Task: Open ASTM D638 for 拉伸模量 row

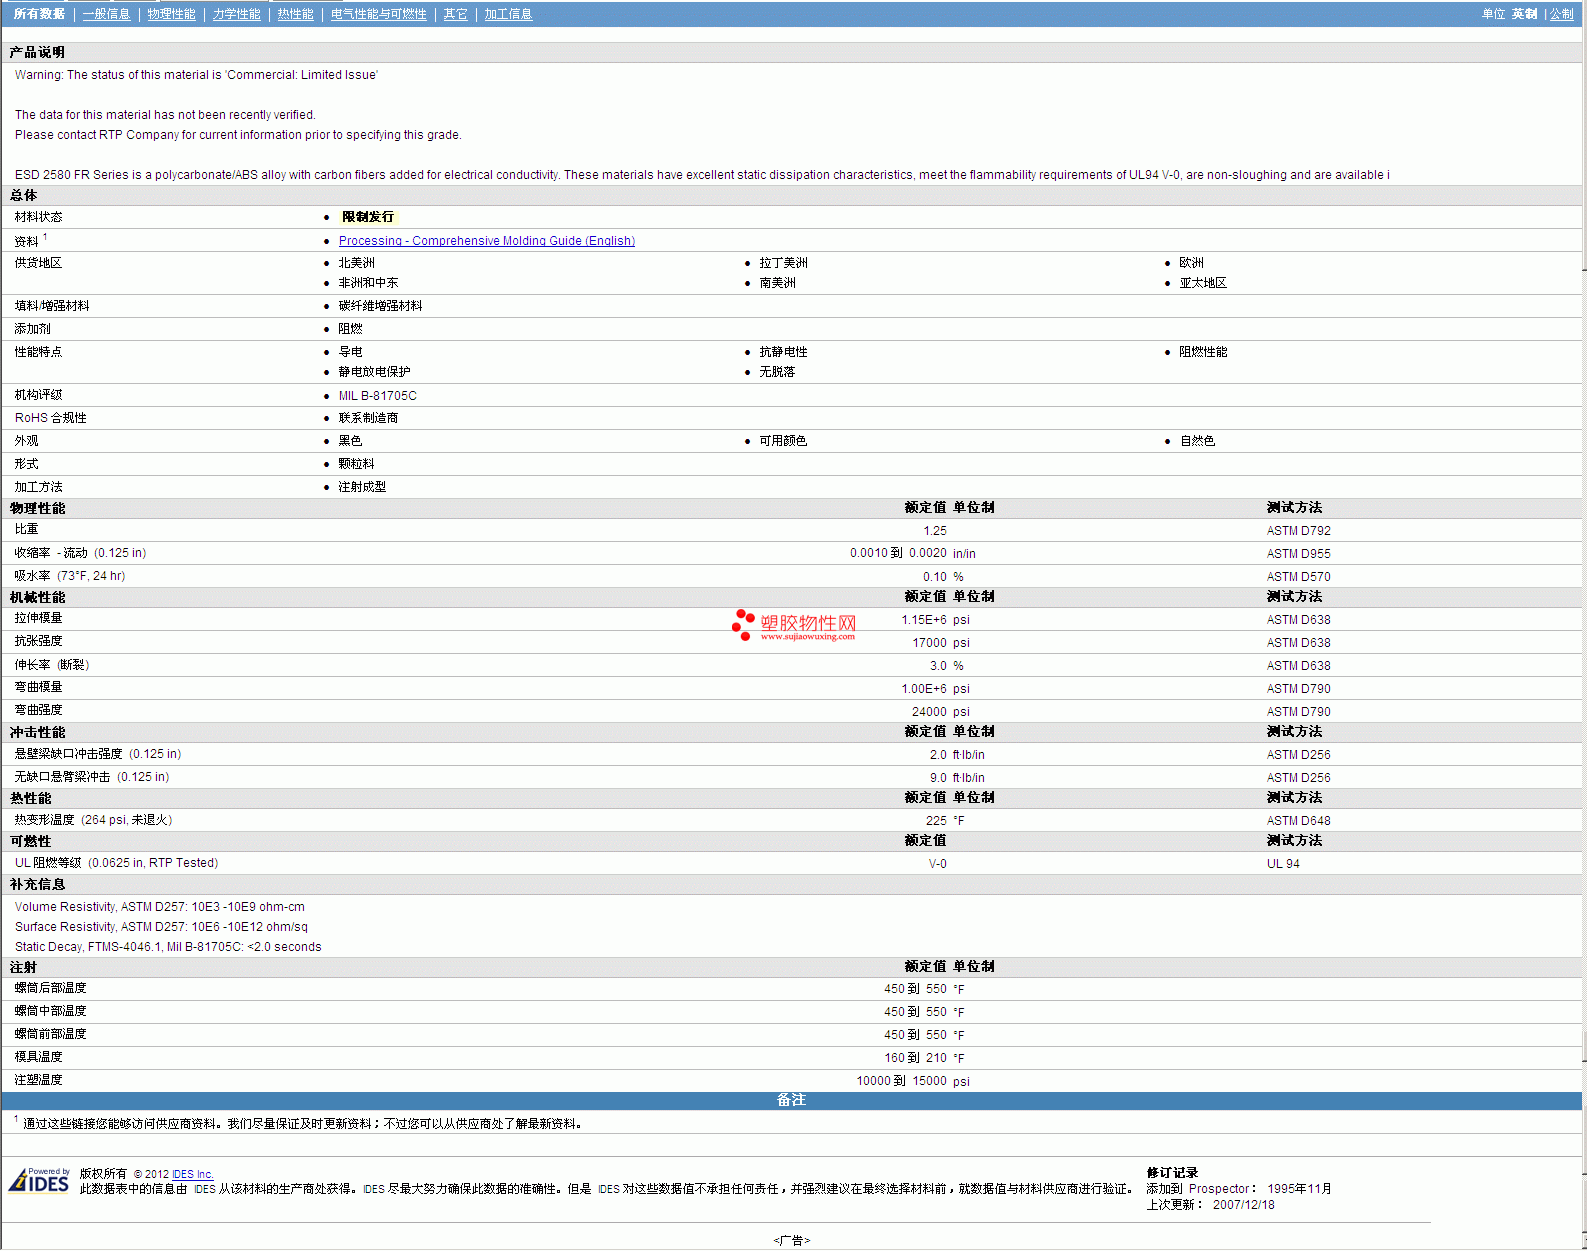Action: (x=1298, y=620)
